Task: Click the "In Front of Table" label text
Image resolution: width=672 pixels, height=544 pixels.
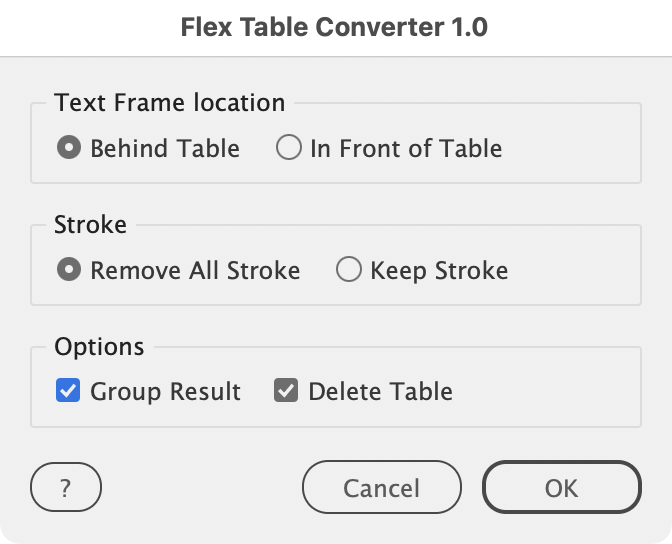Action: click(406, 148)
